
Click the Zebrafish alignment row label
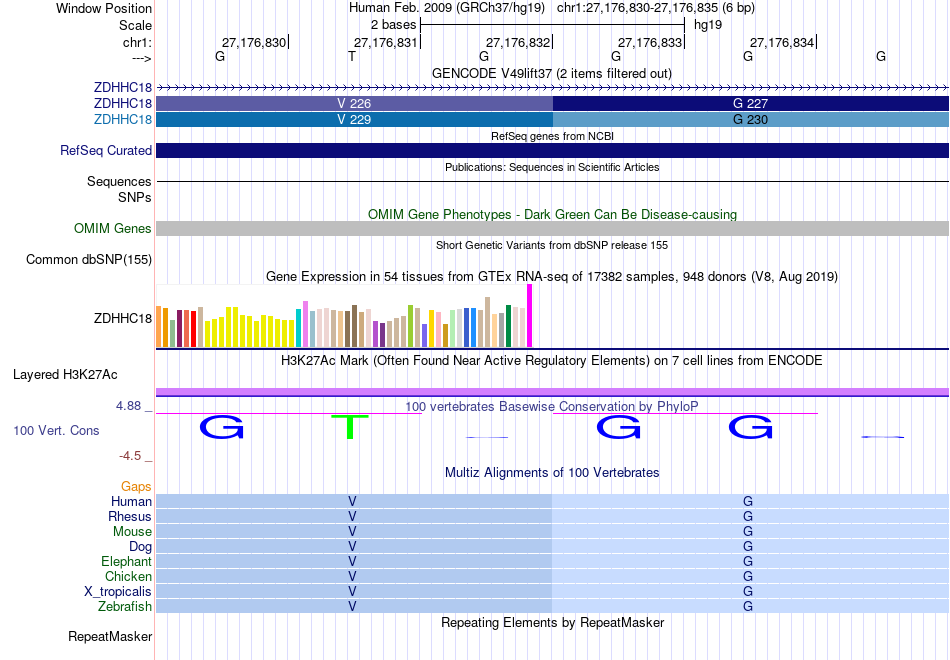tap(125, 607)
